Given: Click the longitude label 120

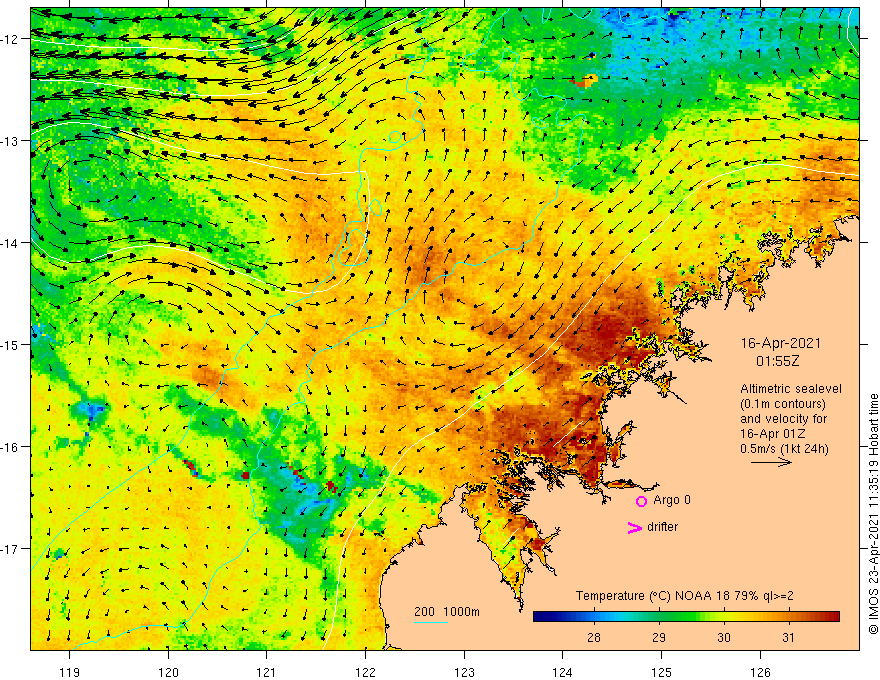Looking at the screenshot, I should point(168,672).
